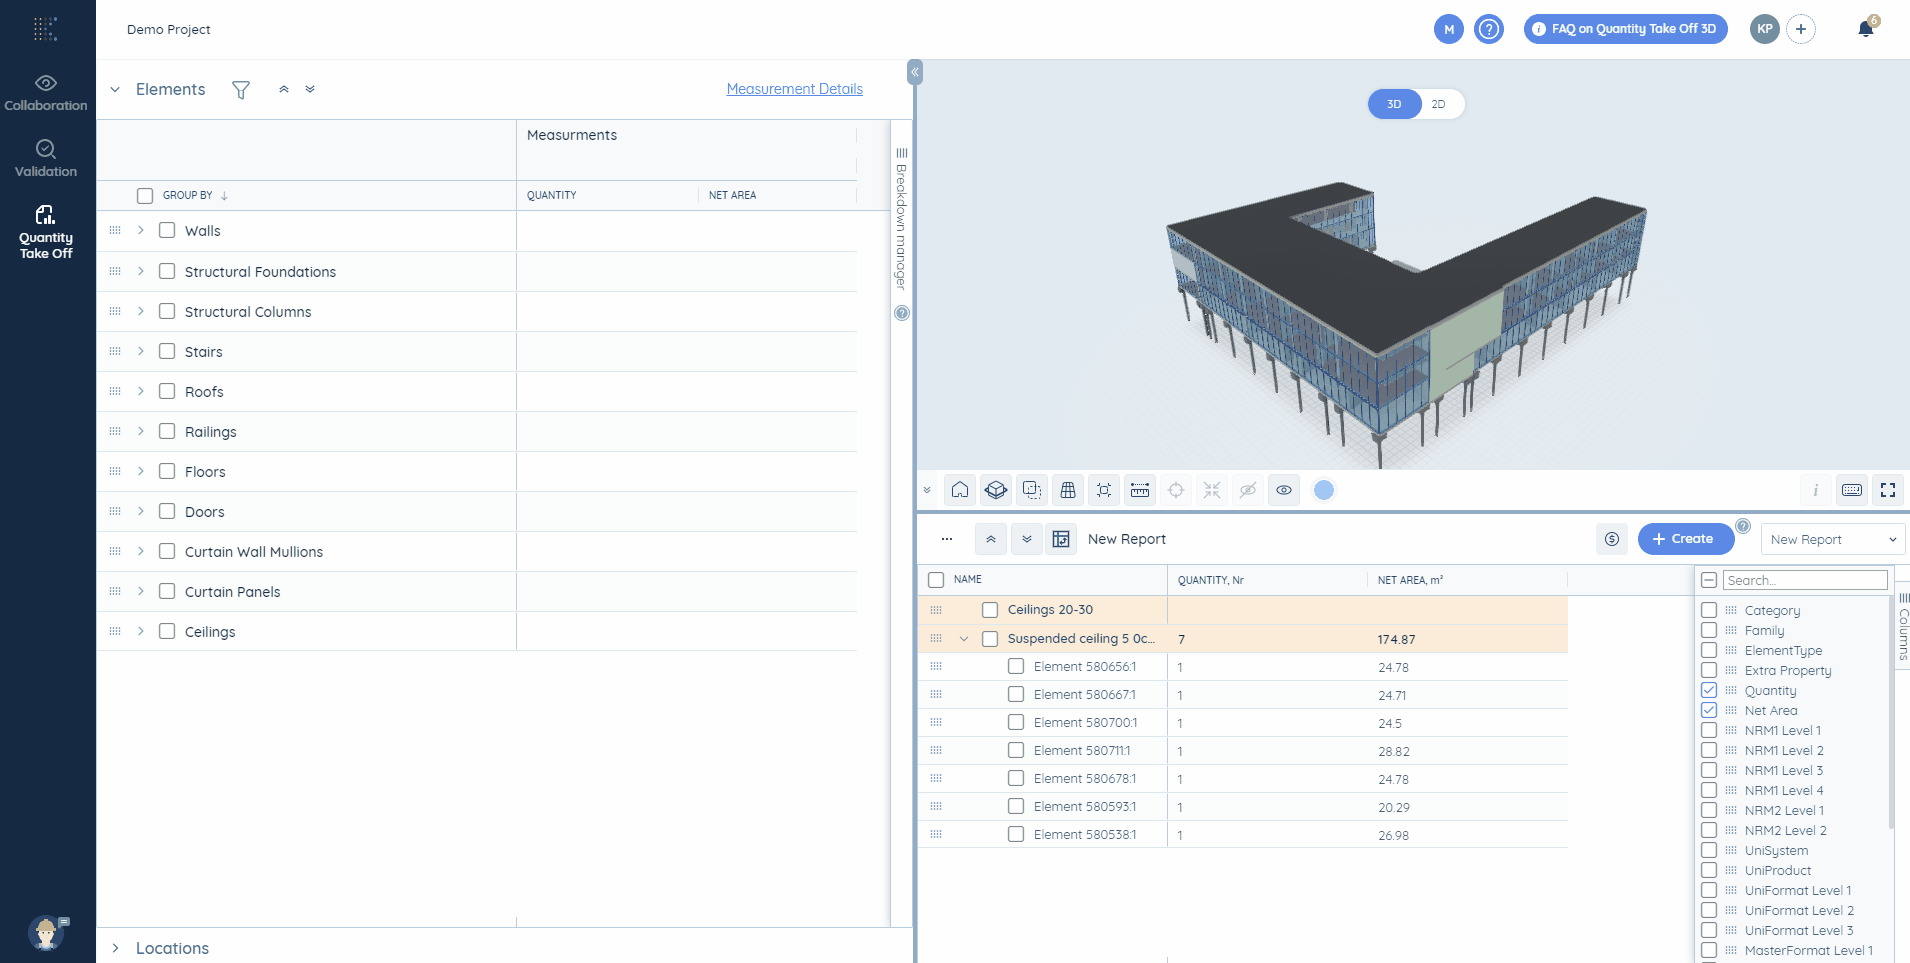Open the New Report dropdown

(x=1833, y=539)
